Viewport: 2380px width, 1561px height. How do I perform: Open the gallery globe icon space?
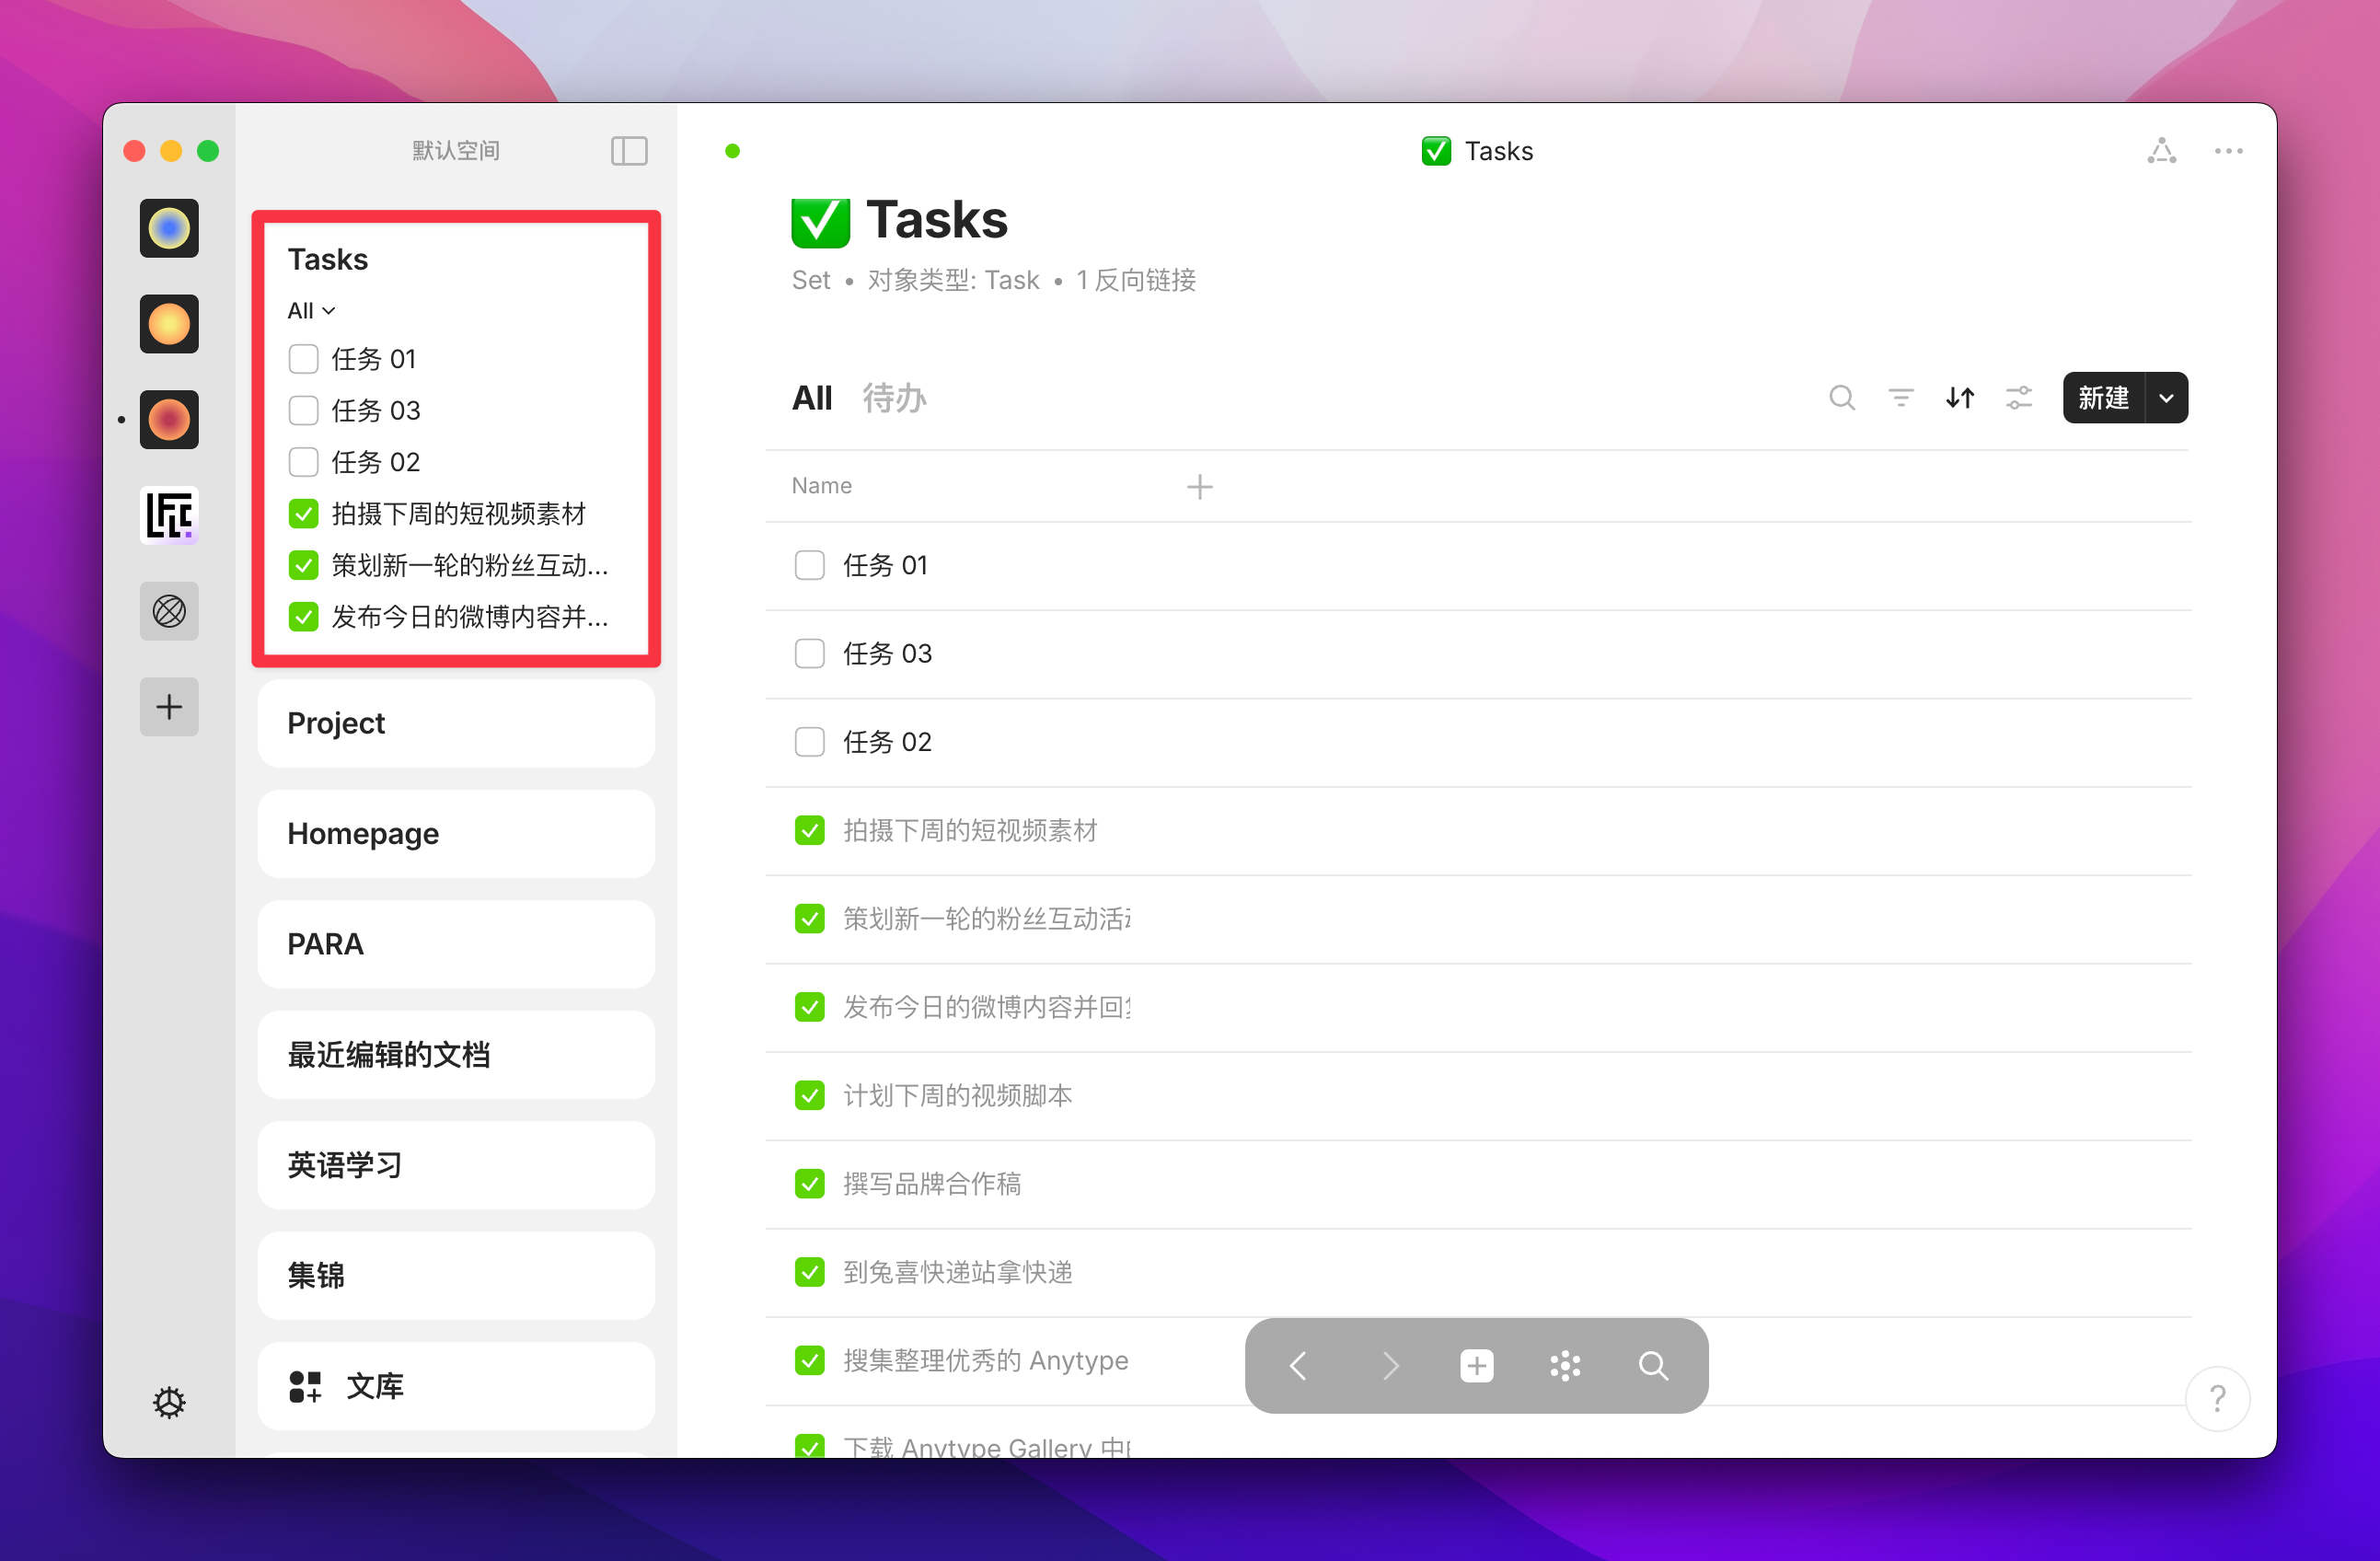[x=169, y=611]
